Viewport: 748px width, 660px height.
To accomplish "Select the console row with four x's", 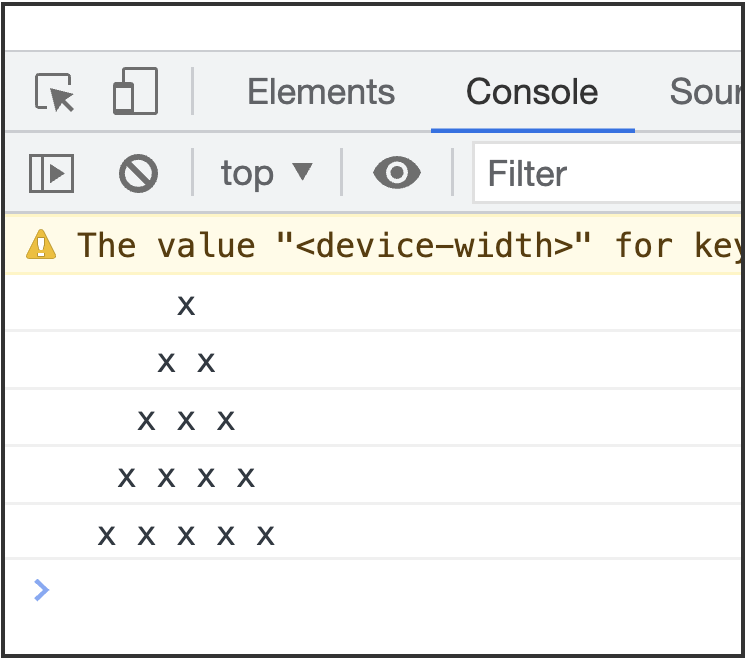I will pyautogui.click(x=186, y=478).
